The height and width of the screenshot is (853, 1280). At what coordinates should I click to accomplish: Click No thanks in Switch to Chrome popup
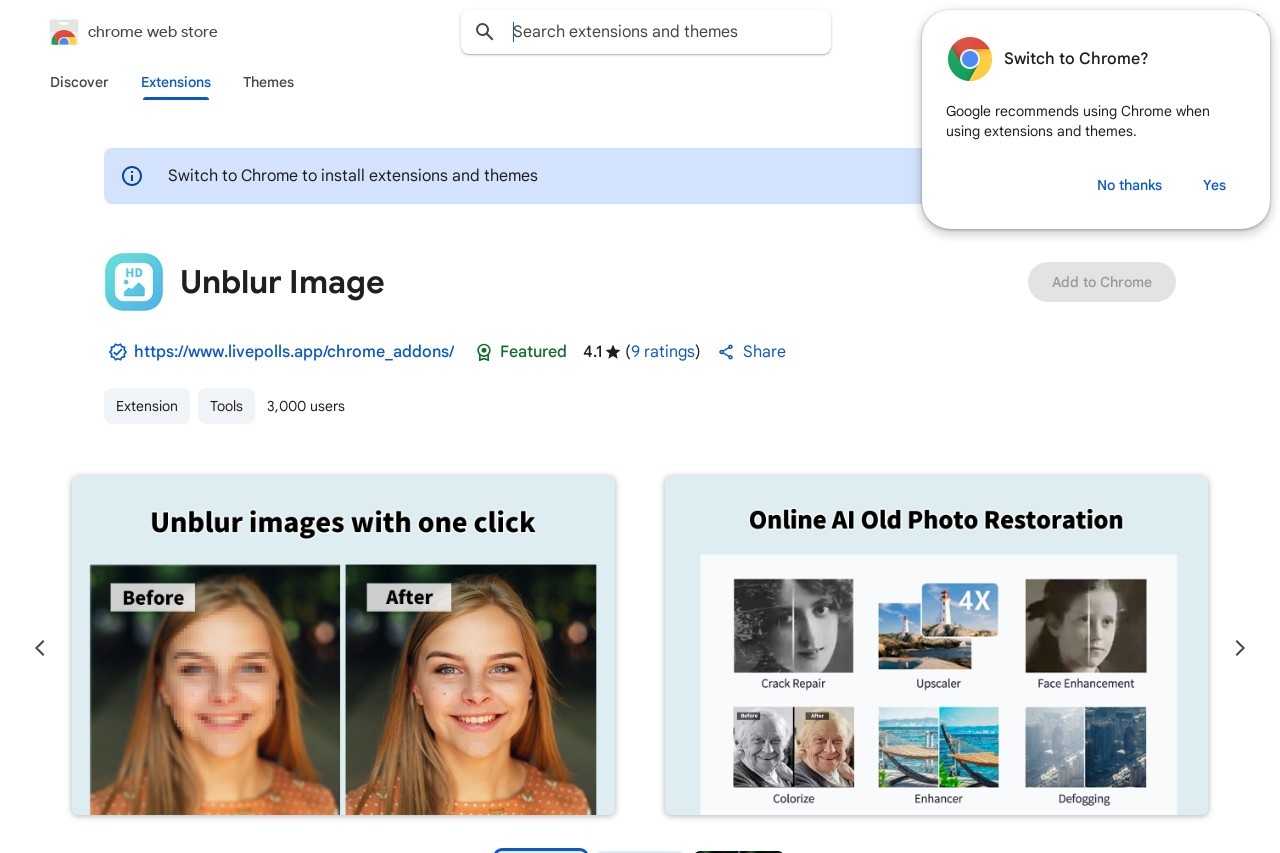(1129, 185)
